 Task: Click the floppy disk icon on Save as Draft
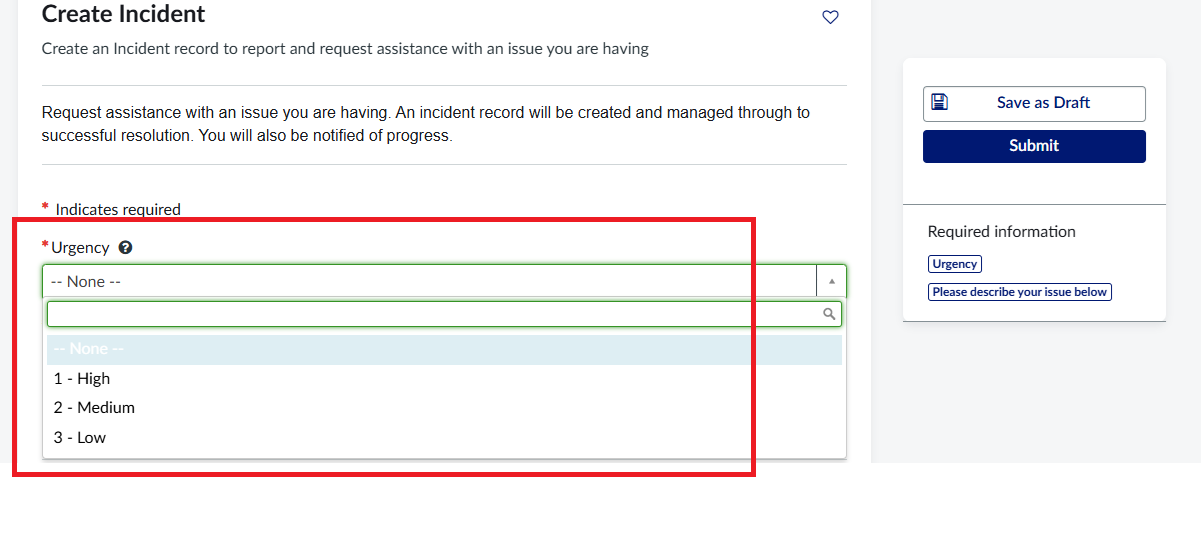939,102
